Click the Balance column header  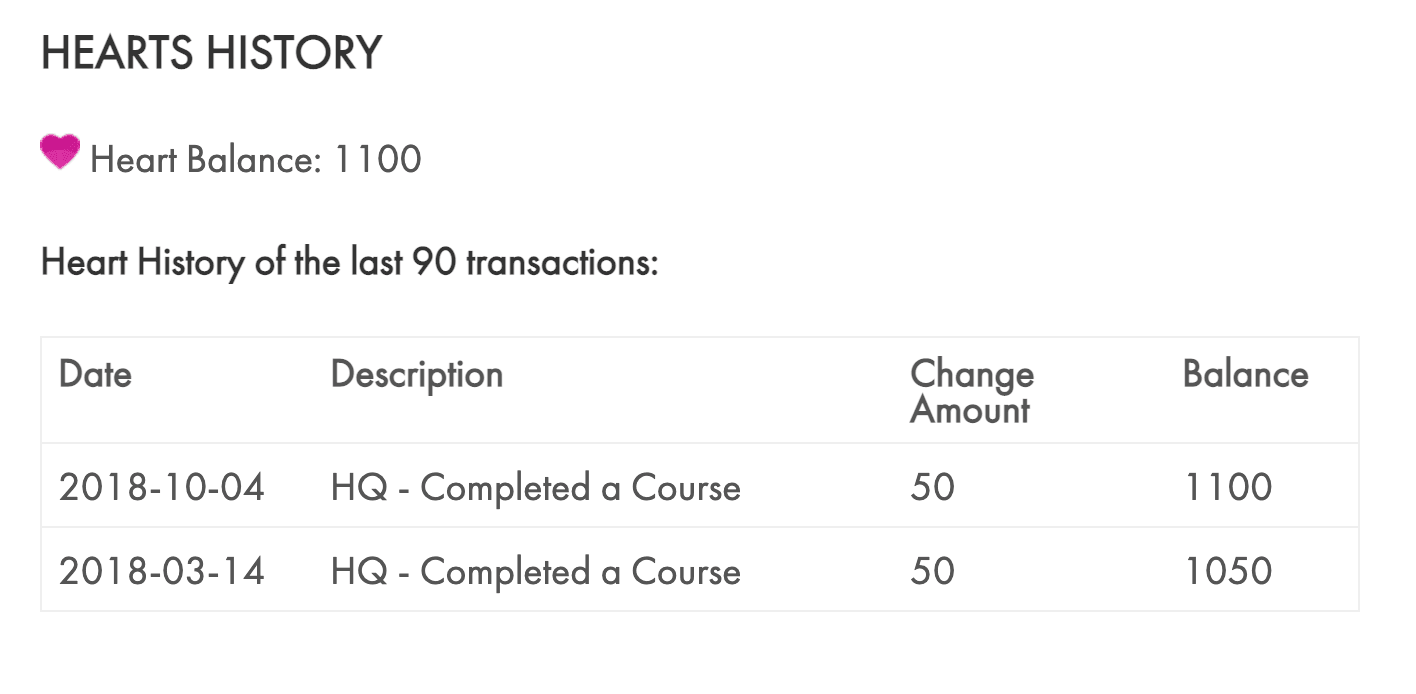point(1245,374)
